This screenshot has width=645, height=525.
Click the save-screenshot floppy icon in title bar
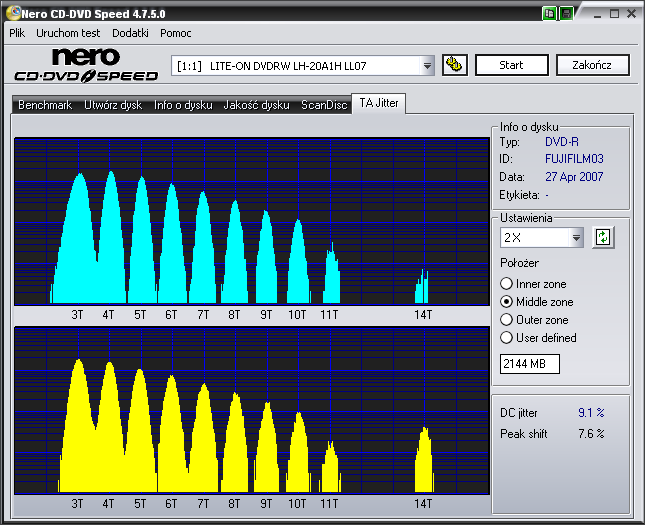[566, 14]
